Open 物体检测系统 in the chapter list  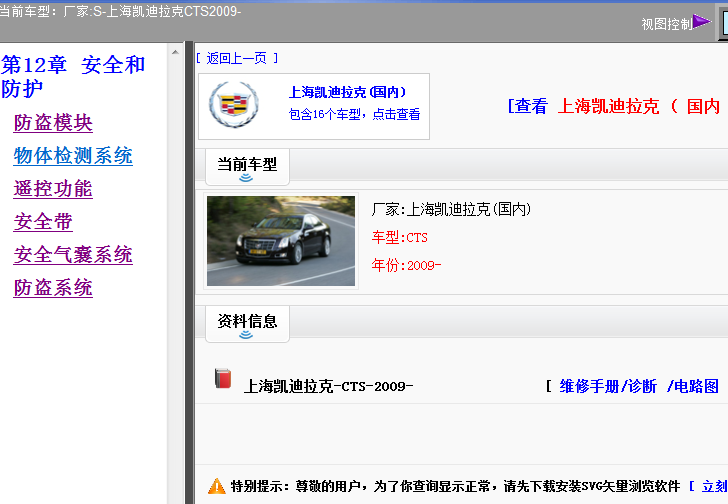point(73,156)
